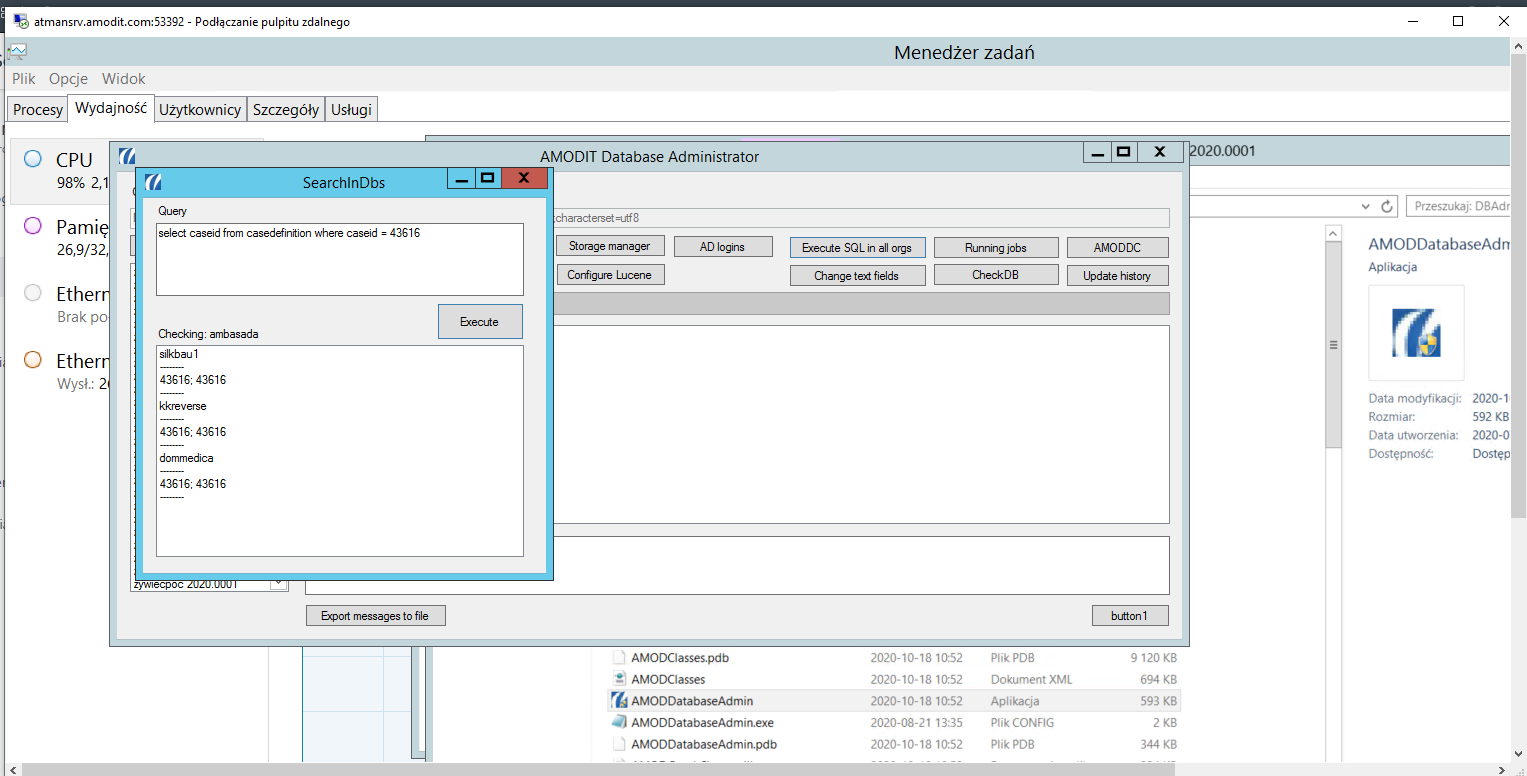The width and height of the screenshot is (1527, 776).
Task: Click the AMODDatabaseAdmin.pdb file icon
Action: coord(619,744)
